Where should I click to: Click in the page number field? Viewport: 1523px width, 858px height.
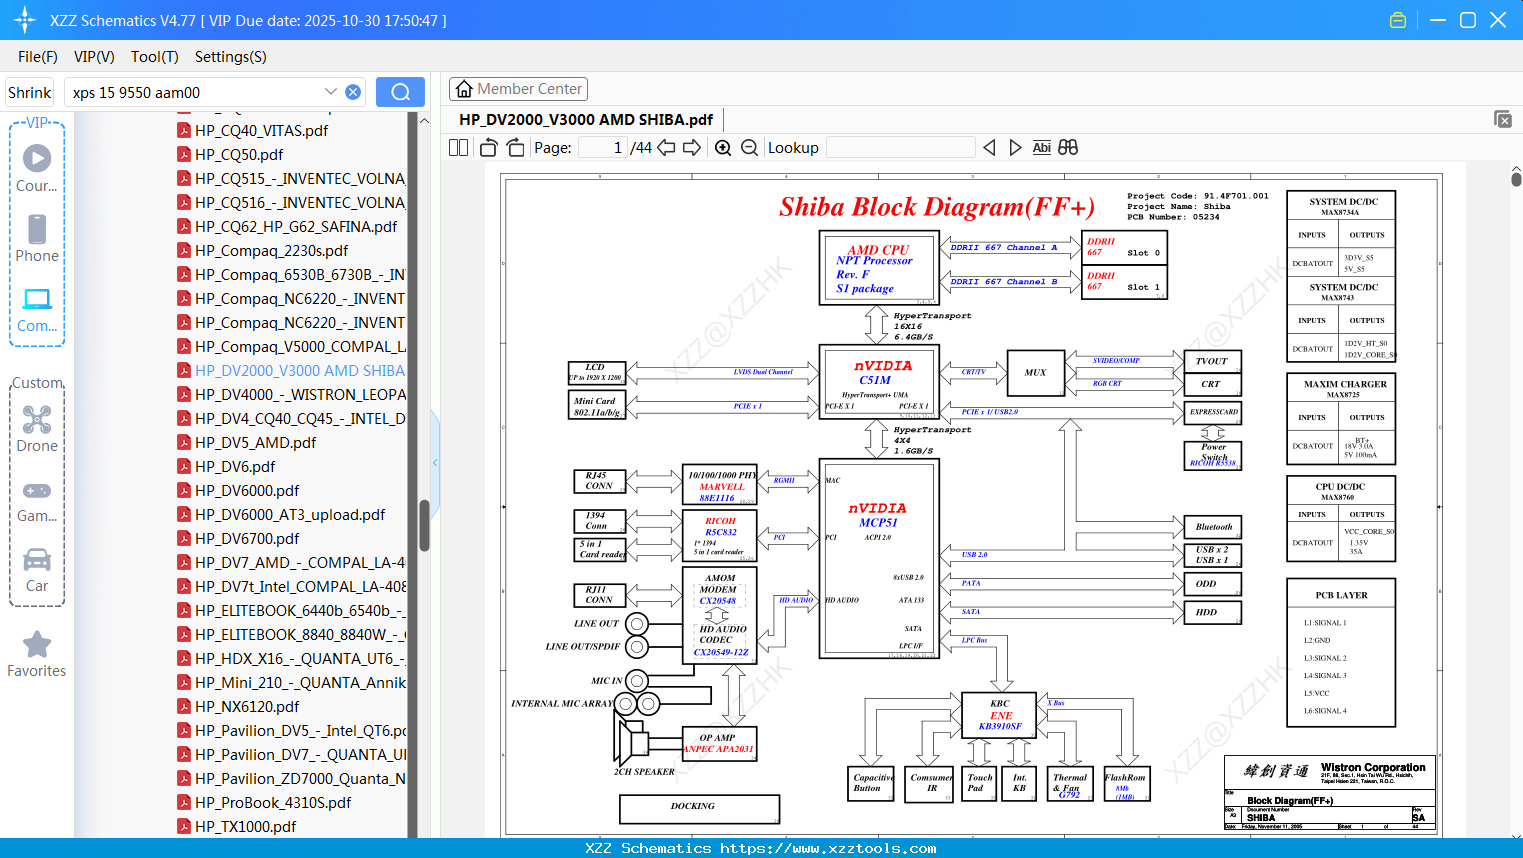[603, 147]
